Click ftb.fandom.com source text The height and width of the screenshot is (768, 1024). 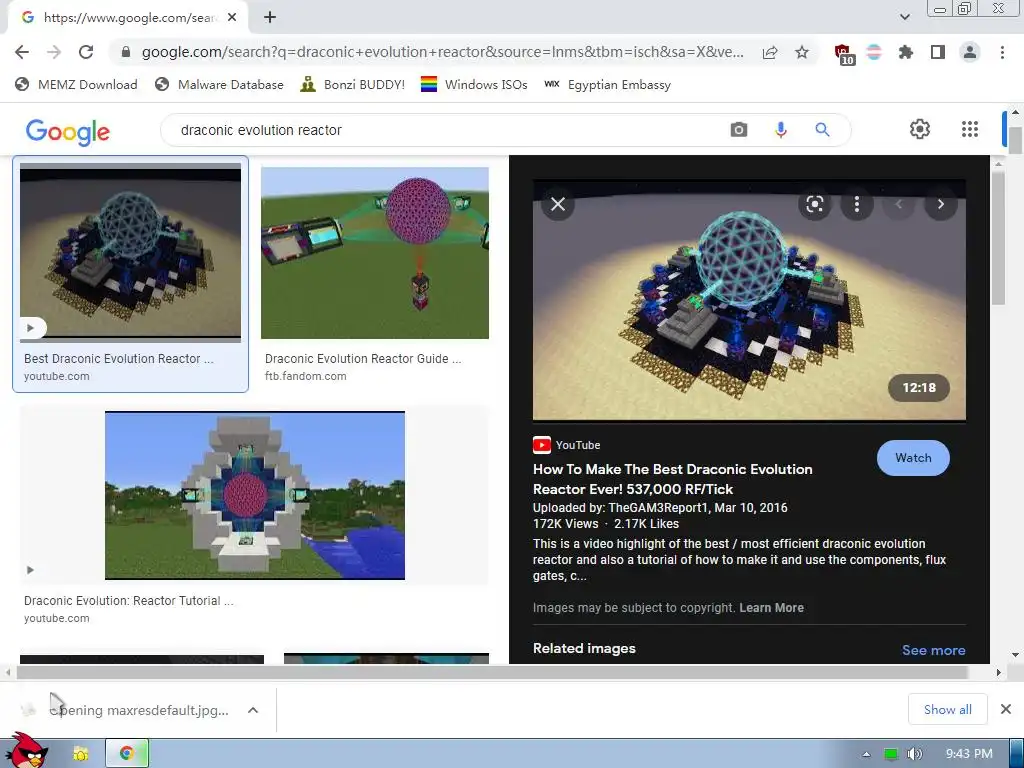(306, 376)
